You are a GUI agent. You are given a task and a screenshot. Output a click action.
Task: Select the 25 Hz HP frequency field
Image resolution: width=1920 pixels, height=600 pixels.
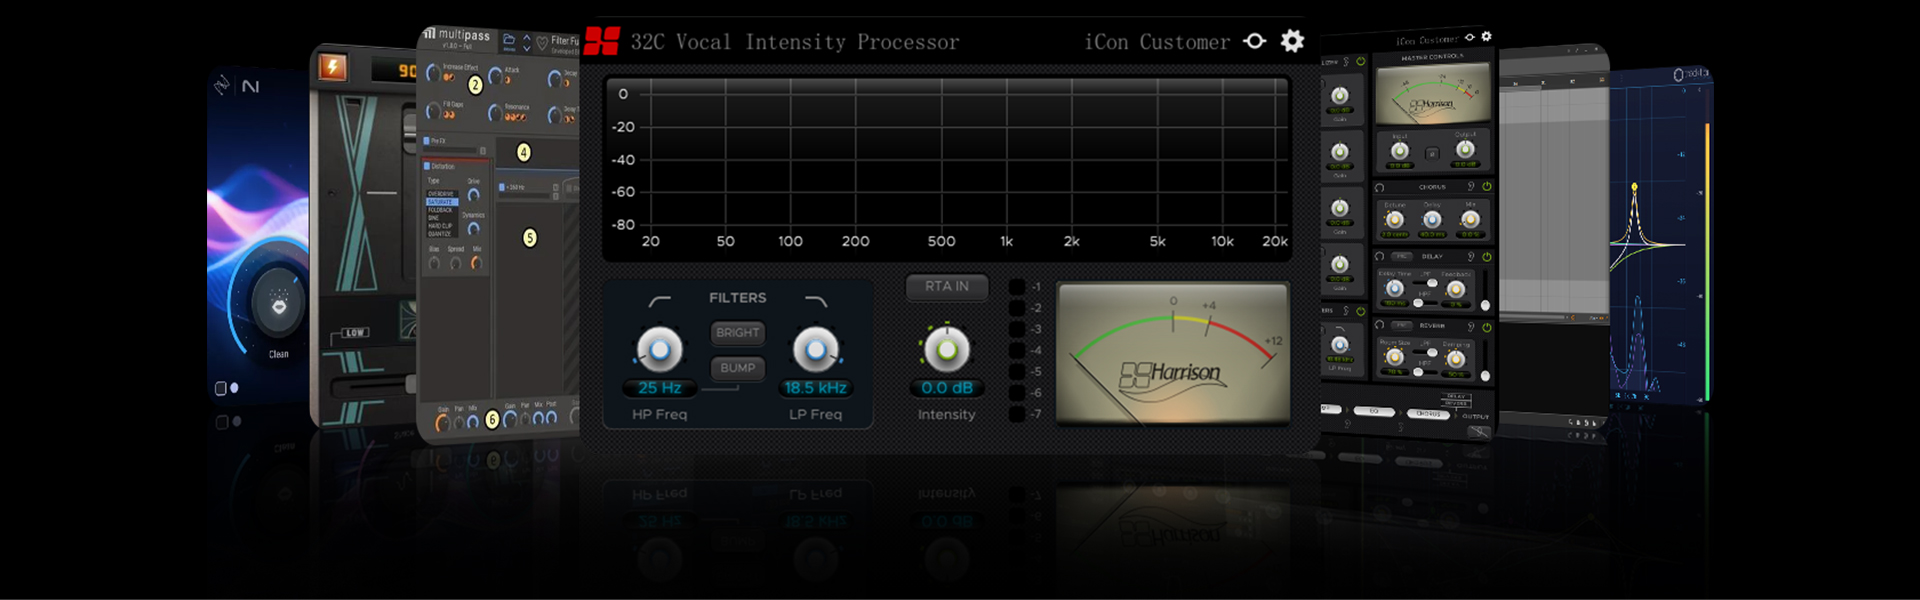pyautogui.click(x=660, y=388)
